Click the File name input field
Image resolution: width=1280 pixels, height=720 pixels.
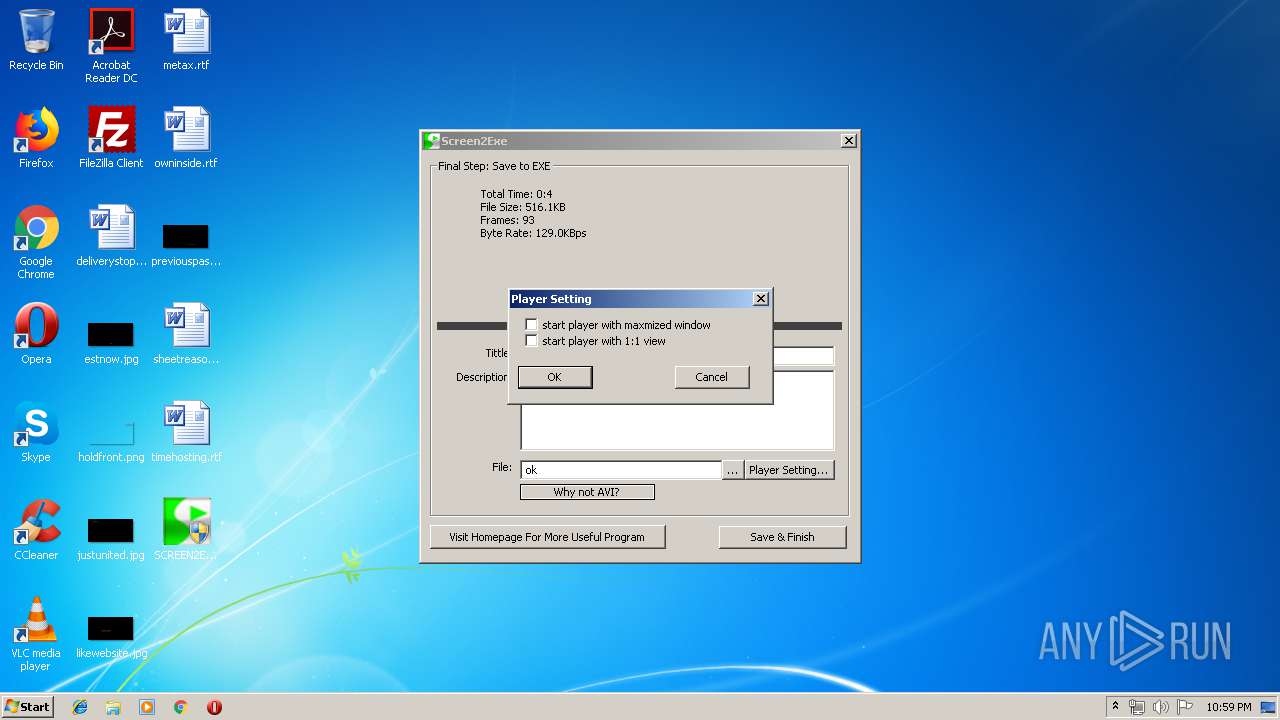[621, 470]
